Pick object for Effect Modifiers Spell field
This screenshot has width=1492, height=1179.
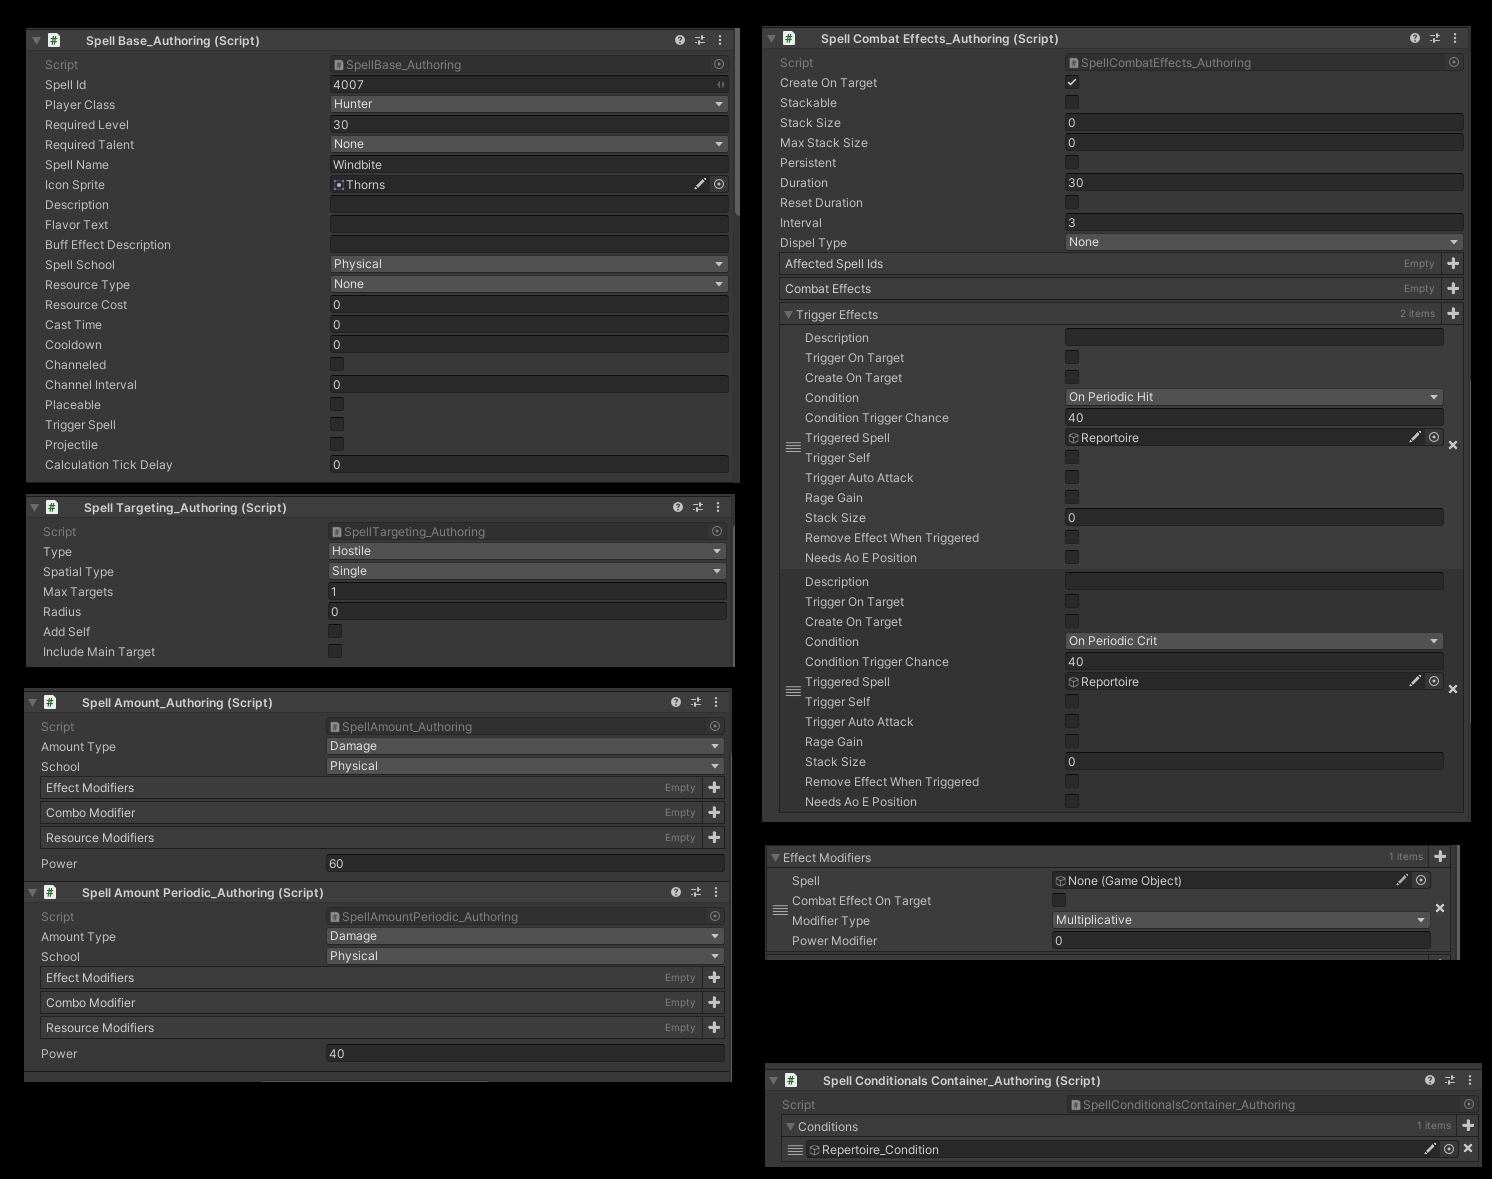(1421, 881)
